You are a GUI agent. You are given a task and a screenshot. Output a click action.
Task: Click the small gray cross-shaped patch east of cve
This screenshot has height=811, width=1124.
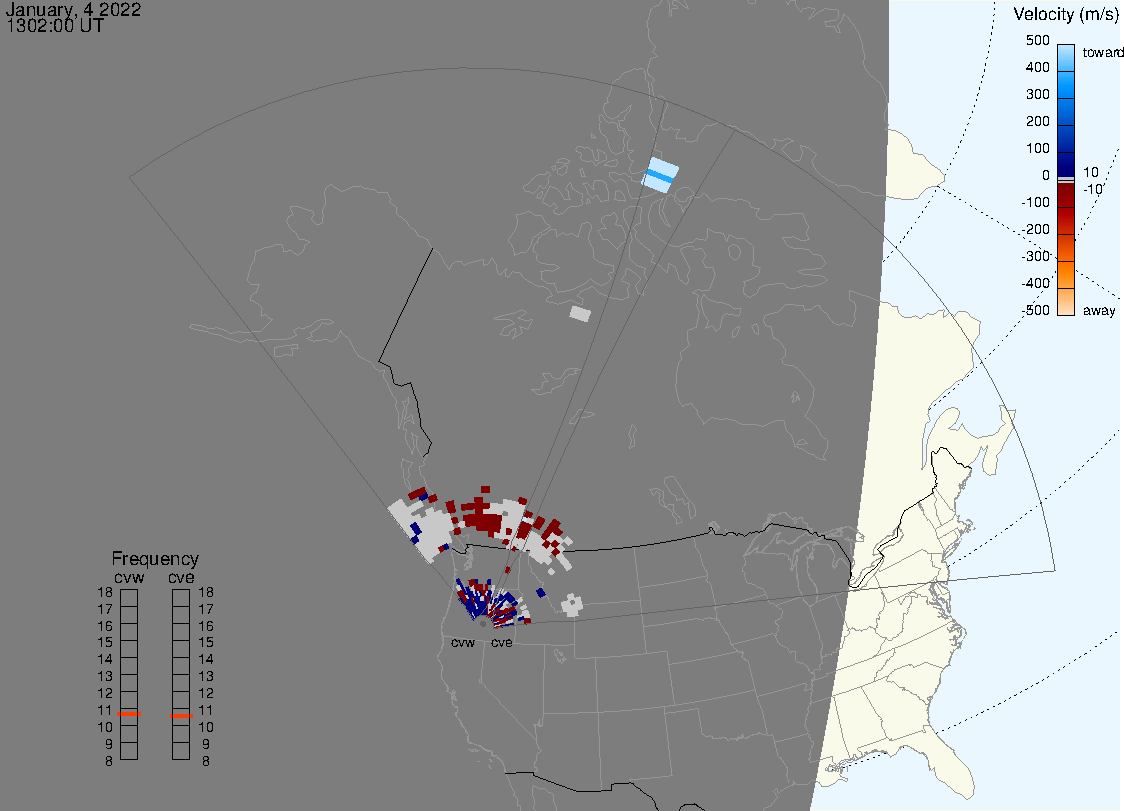pyautogui.click(x=571, y=604)
